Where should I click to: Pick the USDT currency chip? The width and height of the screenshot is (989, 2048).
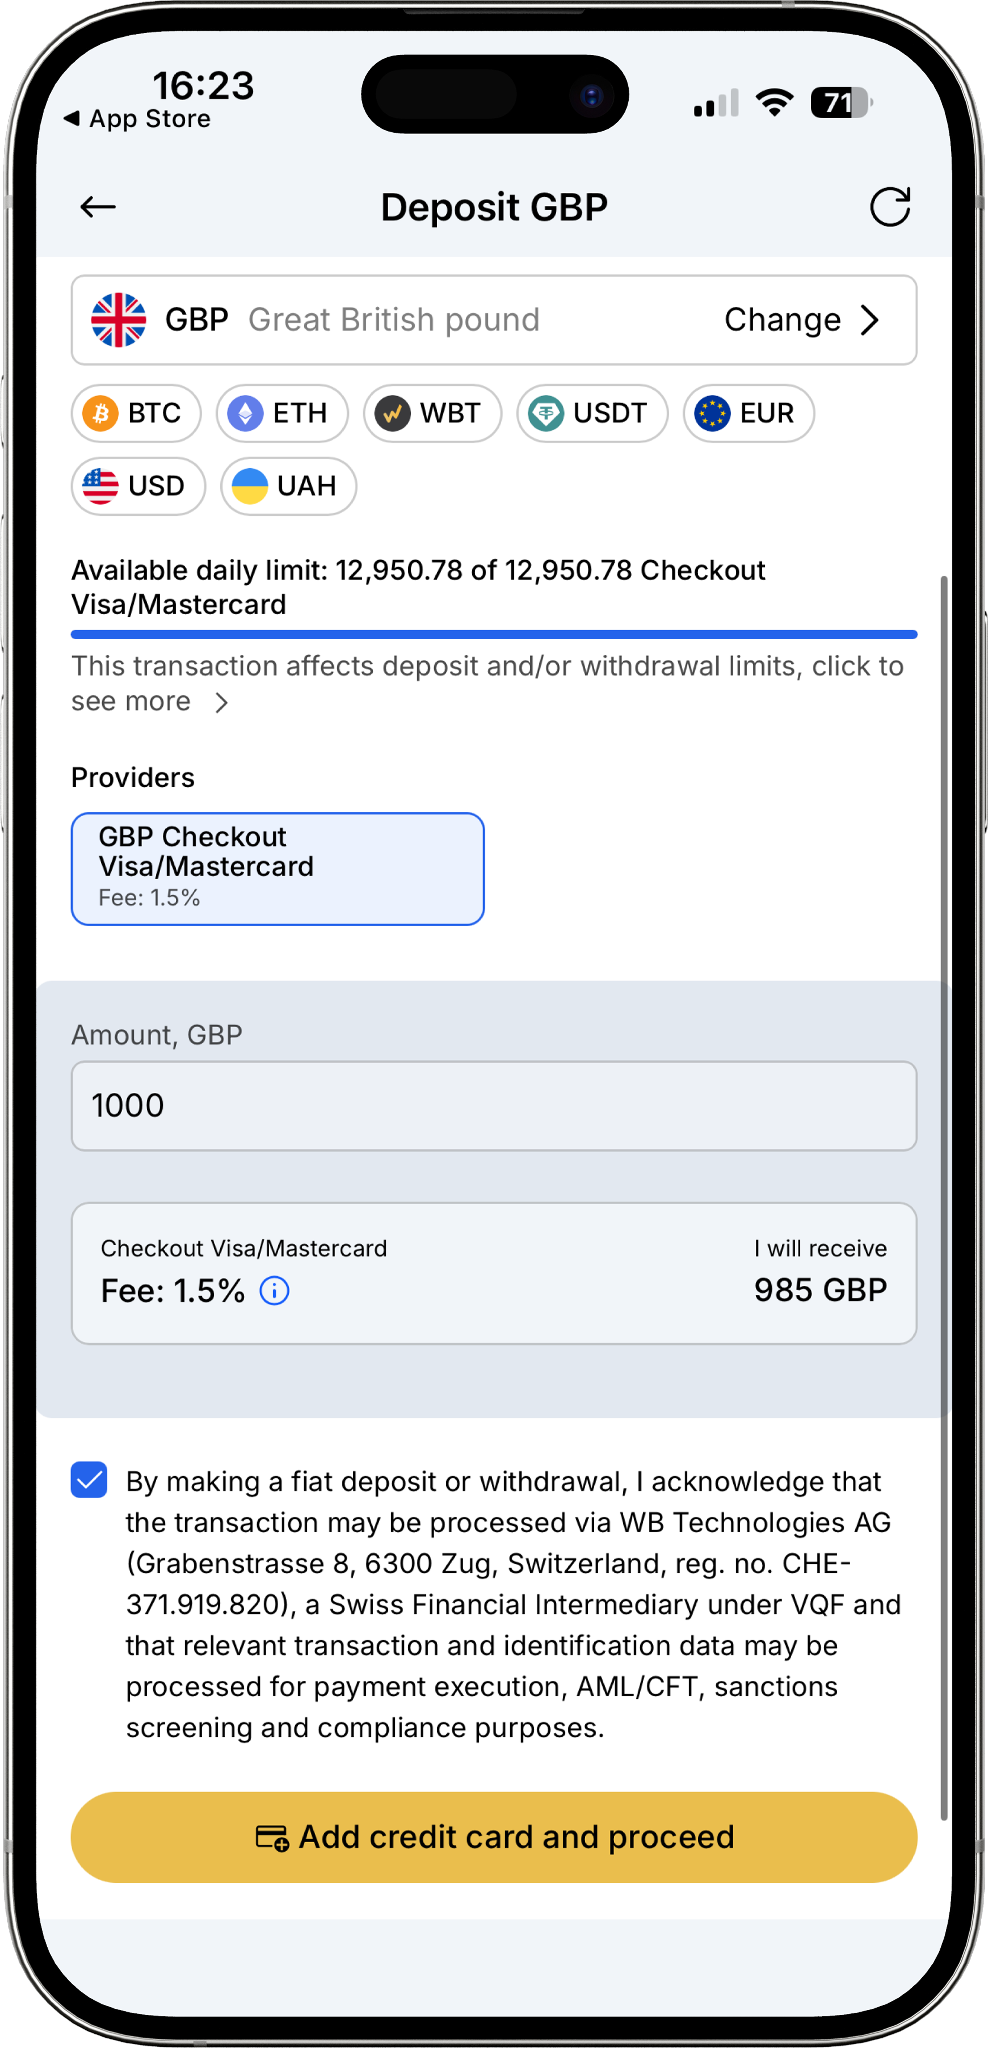(592, 413)
